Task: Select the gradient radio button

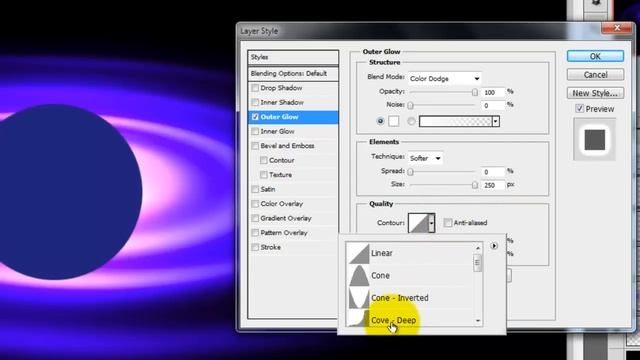Action: tap(411, 121)
